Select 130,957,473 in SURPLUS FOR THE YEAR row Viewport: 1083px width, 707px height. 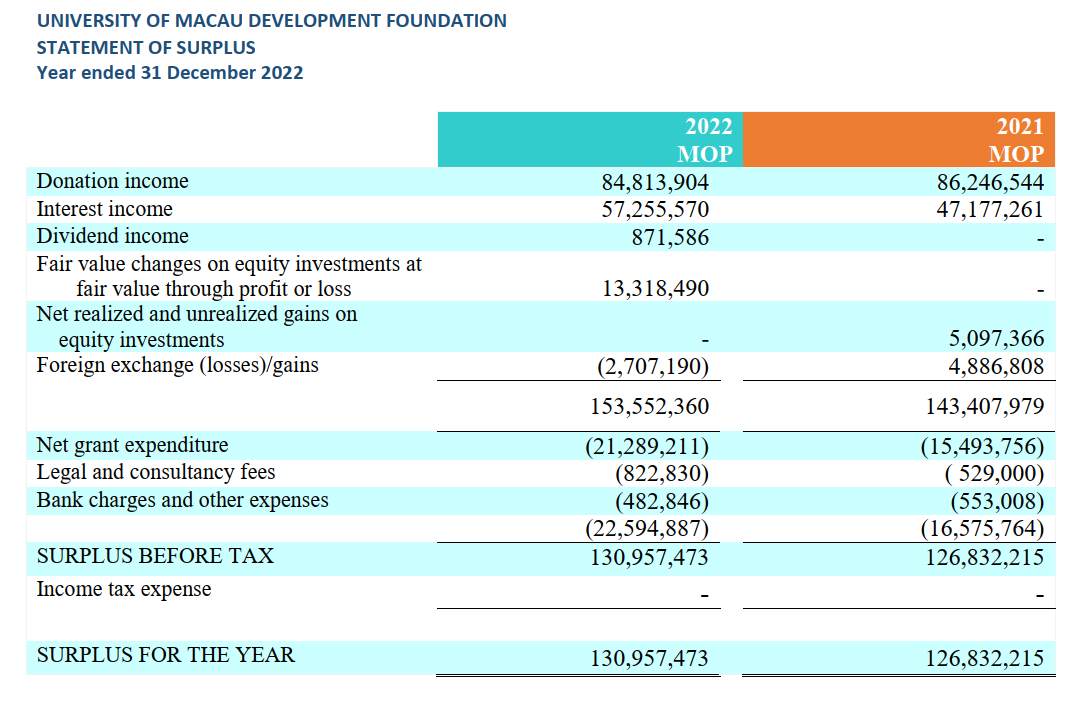pyautogui.click(x=649, y=658)
